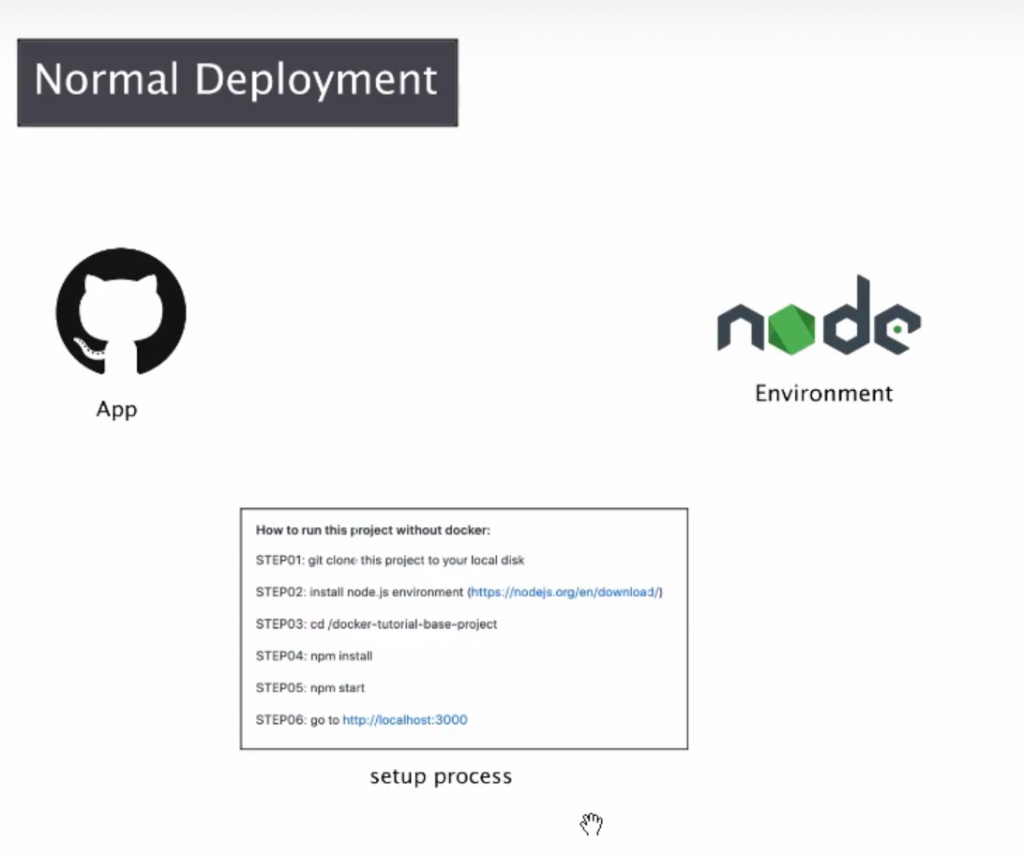Open the nodejs.org download link
Screen dimensions: 1024x857
(564, 592)
